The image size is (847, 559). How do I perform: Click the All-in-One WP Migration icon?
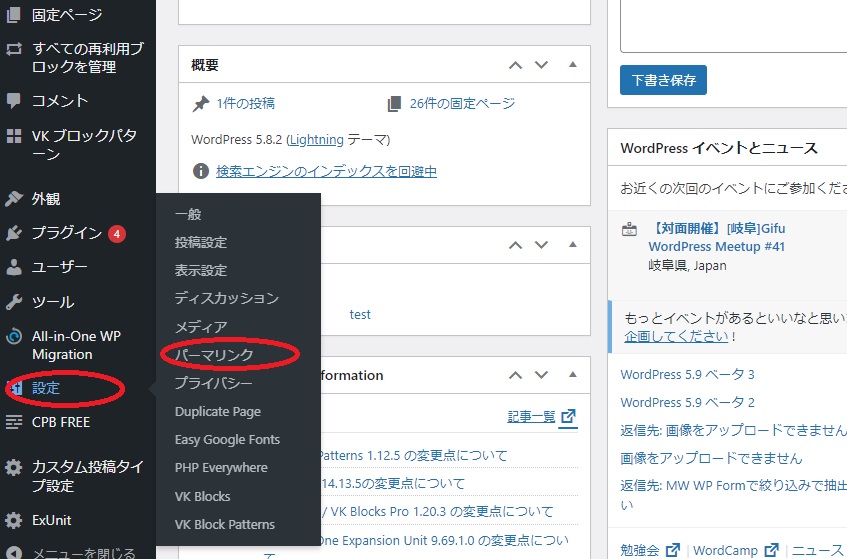pos(14,337)
